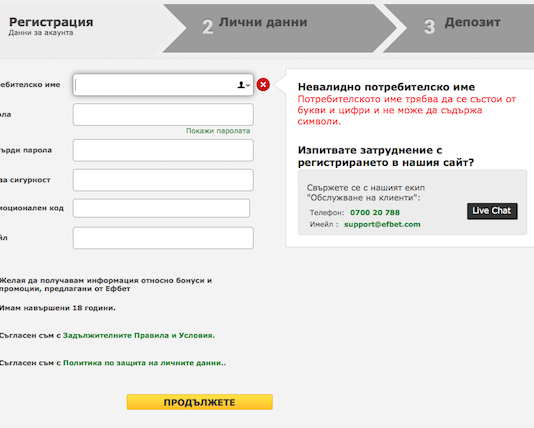
Task: Open the Live Chat button
Action: (492, 211)
